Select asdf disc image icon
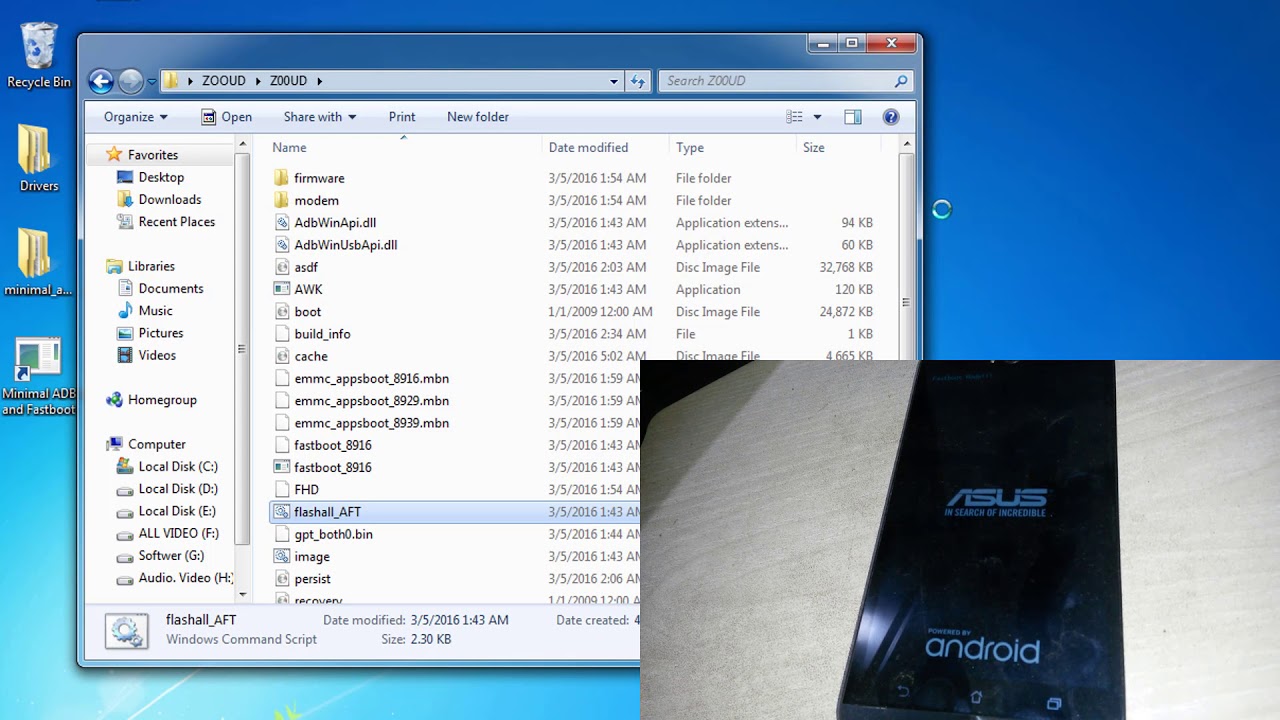The height and width of the screenshot is (720, 1280). [x=282, y=267]
